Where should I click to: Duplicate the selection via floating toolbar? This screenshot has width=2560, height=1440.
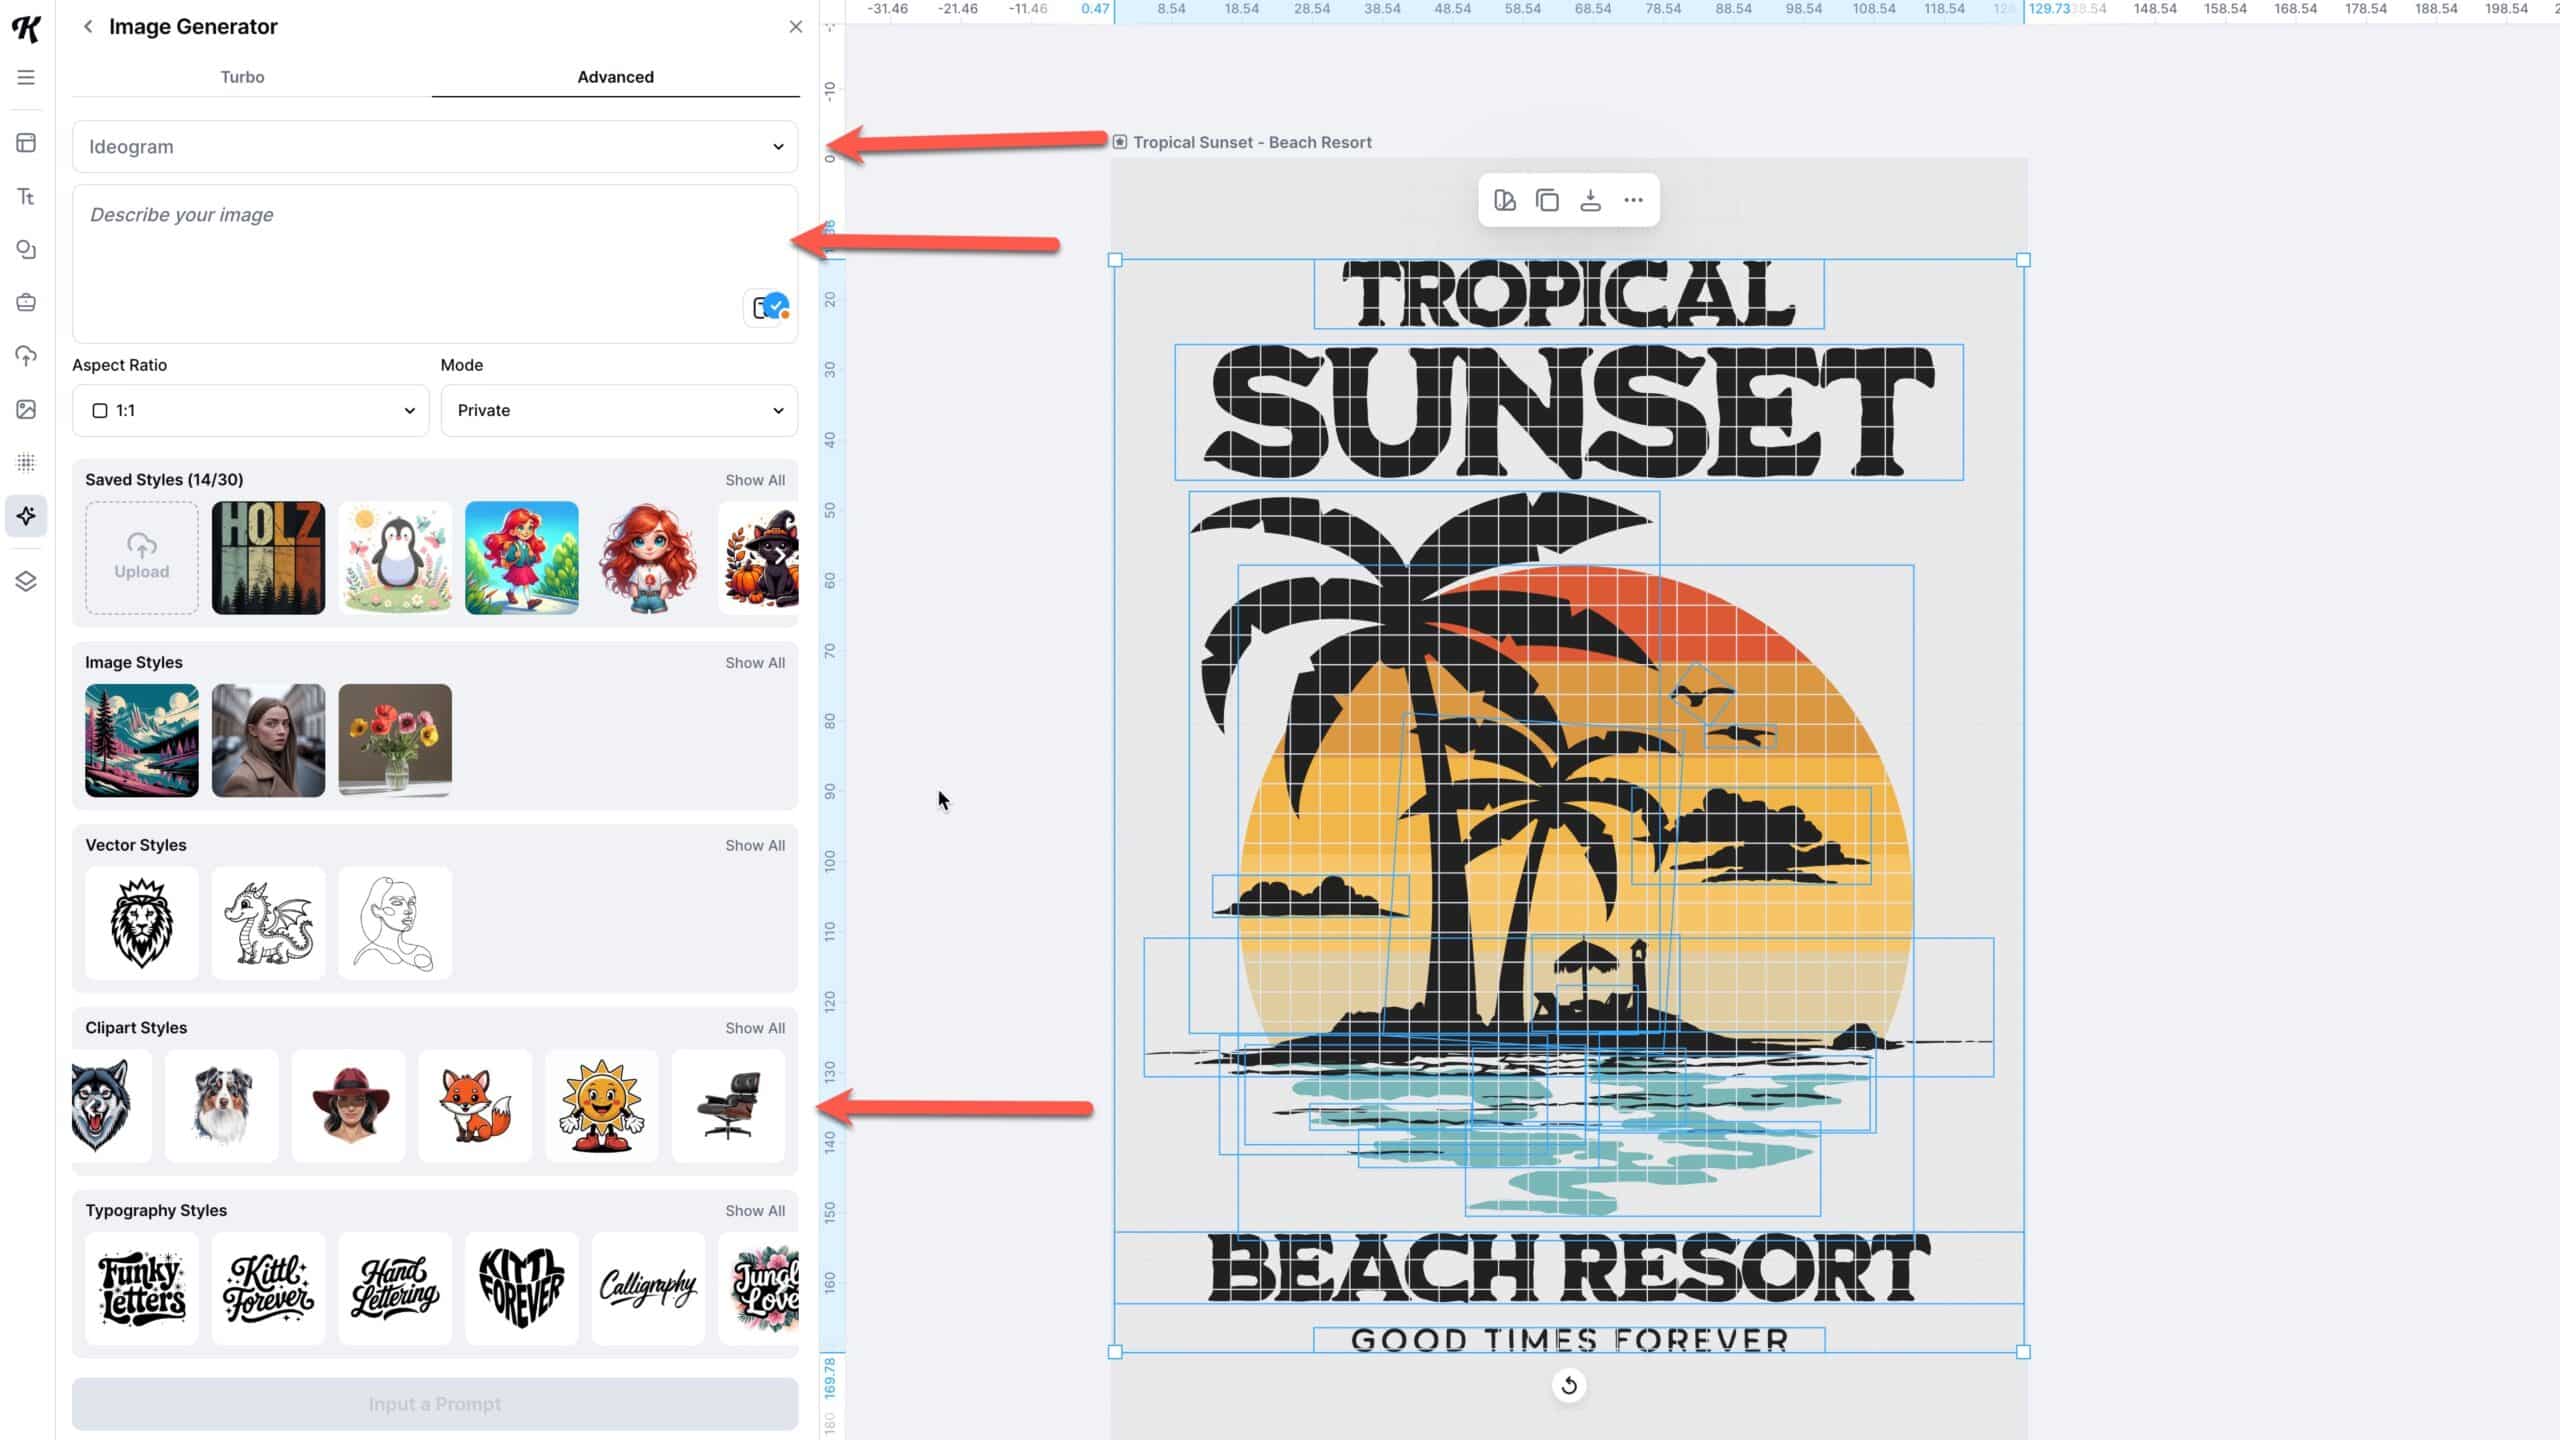(x=1547, y=200)
